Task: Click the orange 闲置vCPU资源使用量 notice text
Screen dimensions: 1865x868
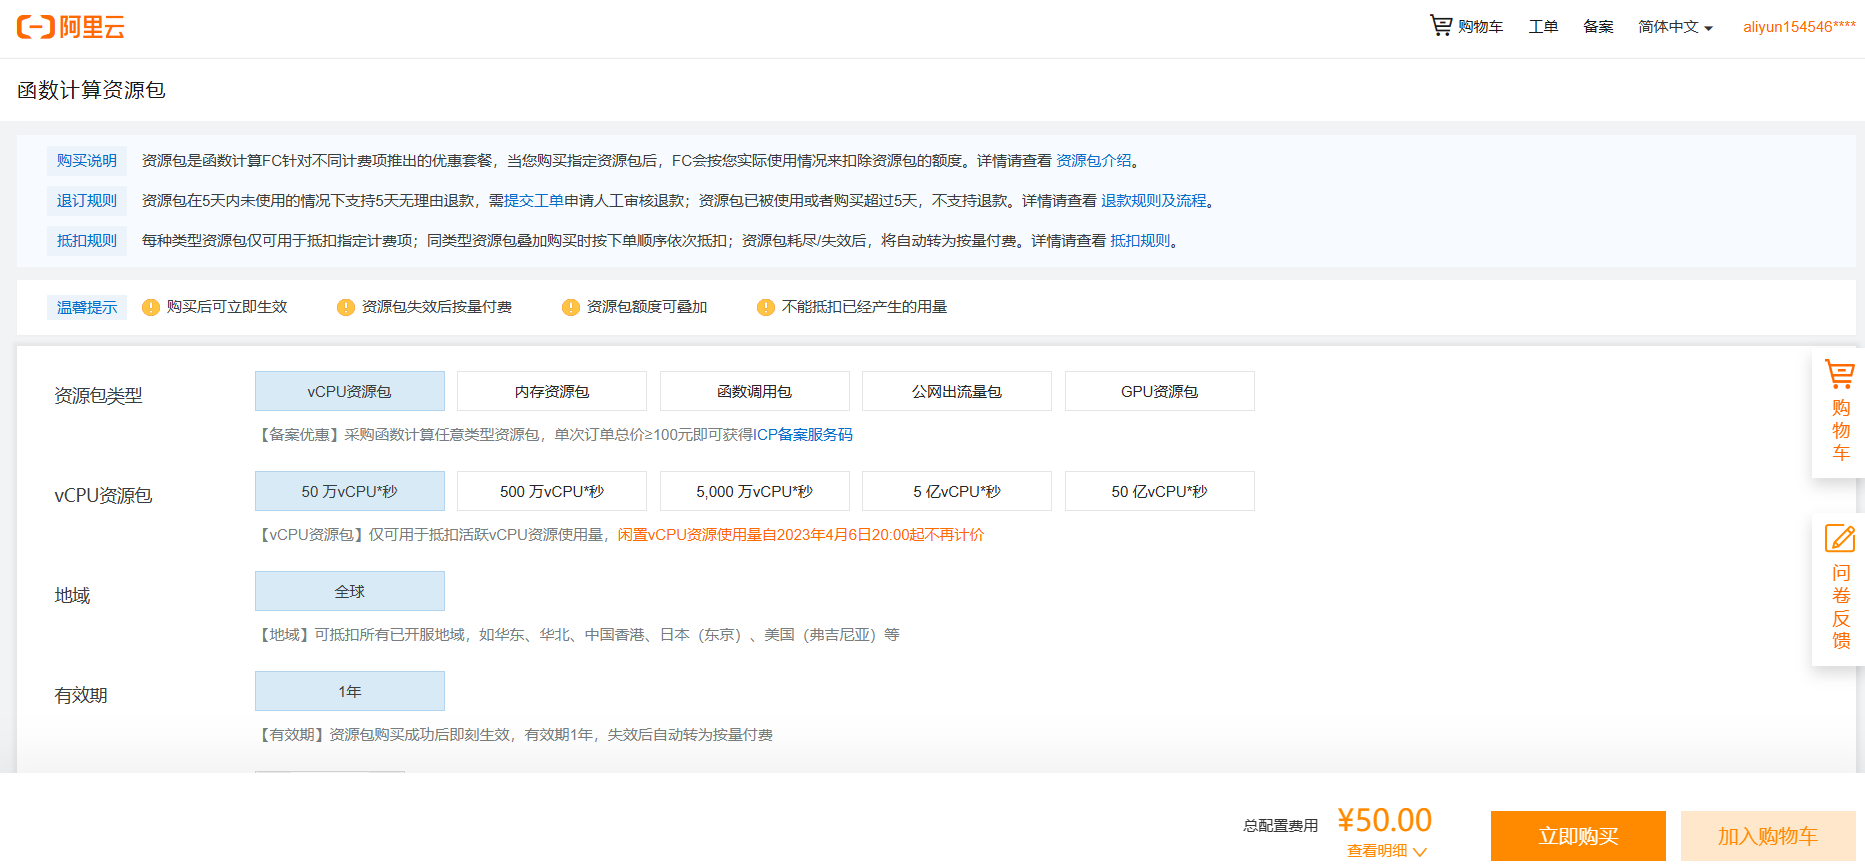Action: [801, 535]
